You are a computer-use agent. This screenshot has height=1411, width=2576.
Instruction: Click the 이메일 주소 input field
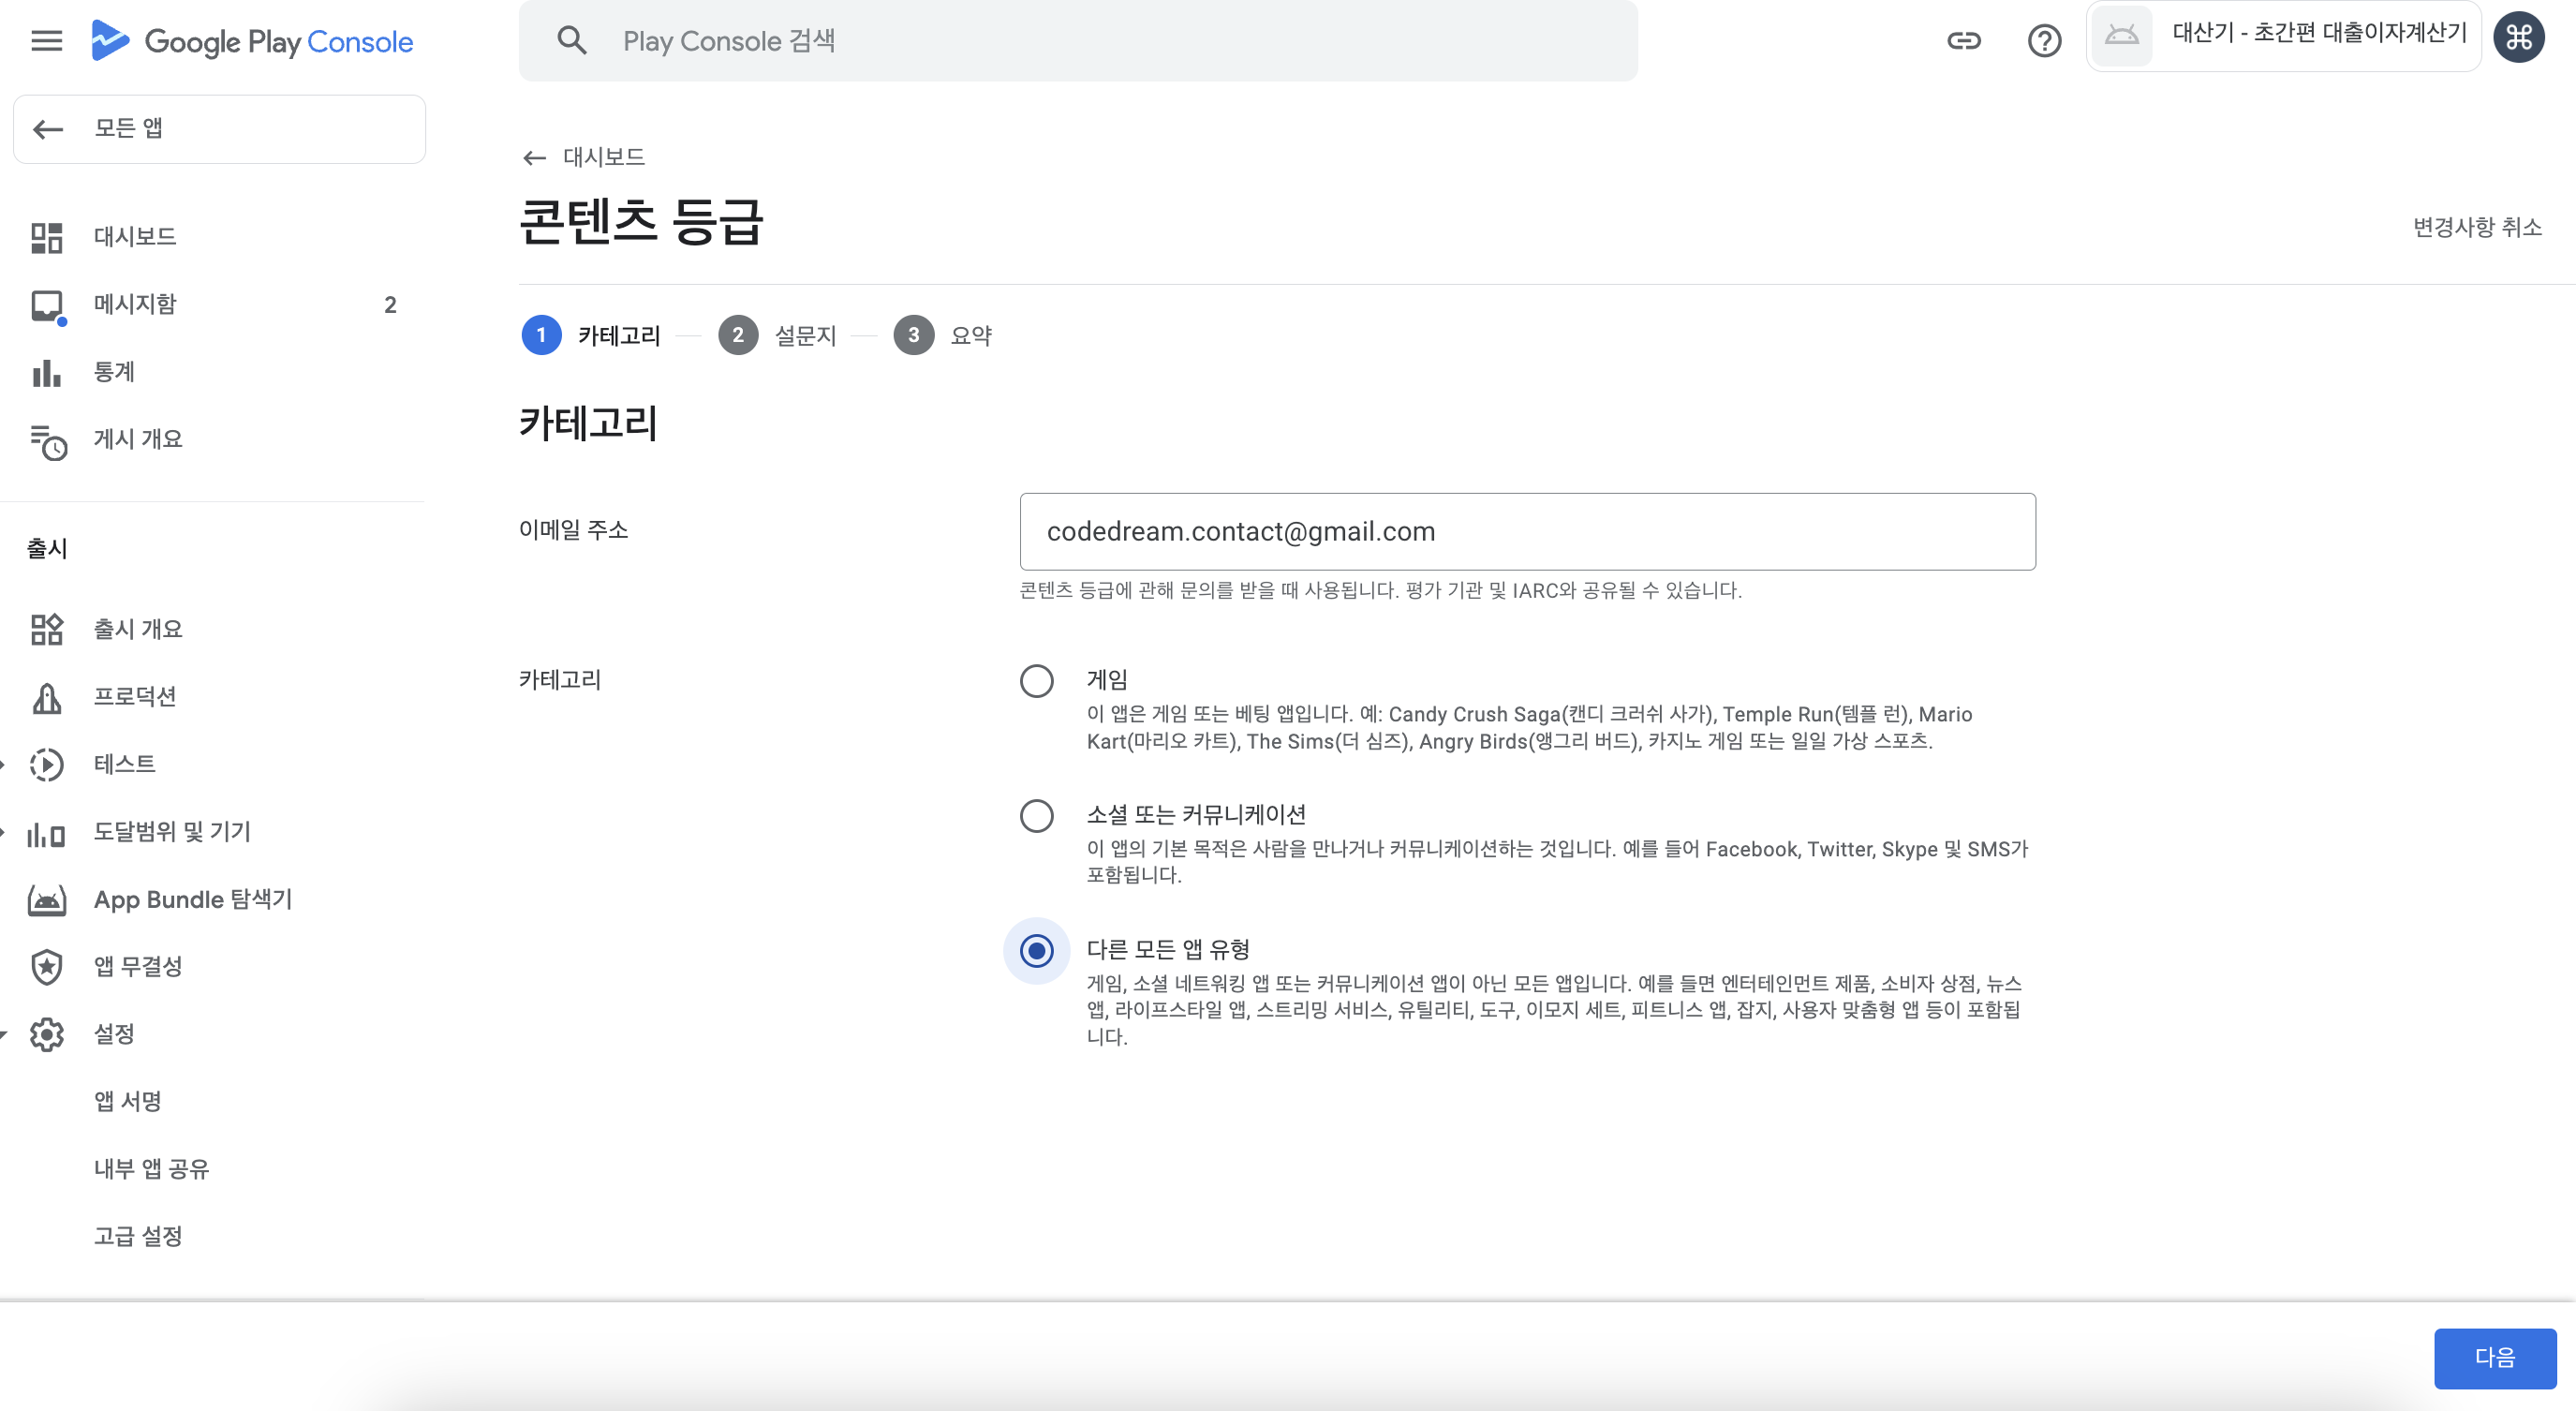coord(1526,532)
